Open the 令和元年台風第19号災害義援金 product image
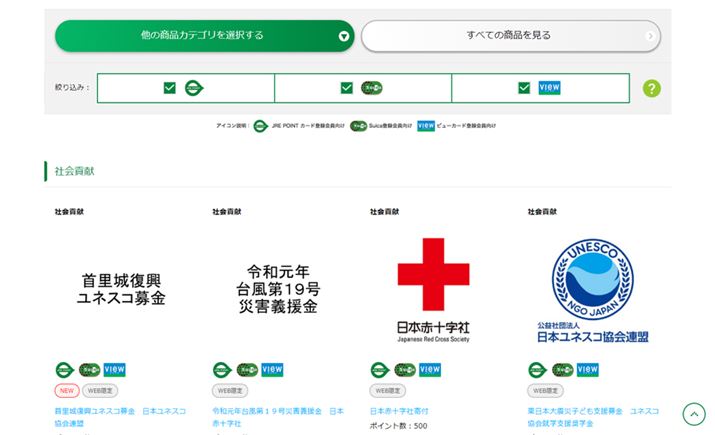 pyautogui.click(x=278, y=289)
